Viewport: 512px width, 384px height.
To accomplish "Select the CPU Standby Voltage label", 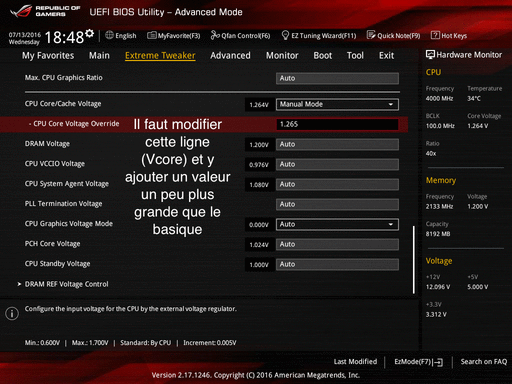I will point(58,264).
